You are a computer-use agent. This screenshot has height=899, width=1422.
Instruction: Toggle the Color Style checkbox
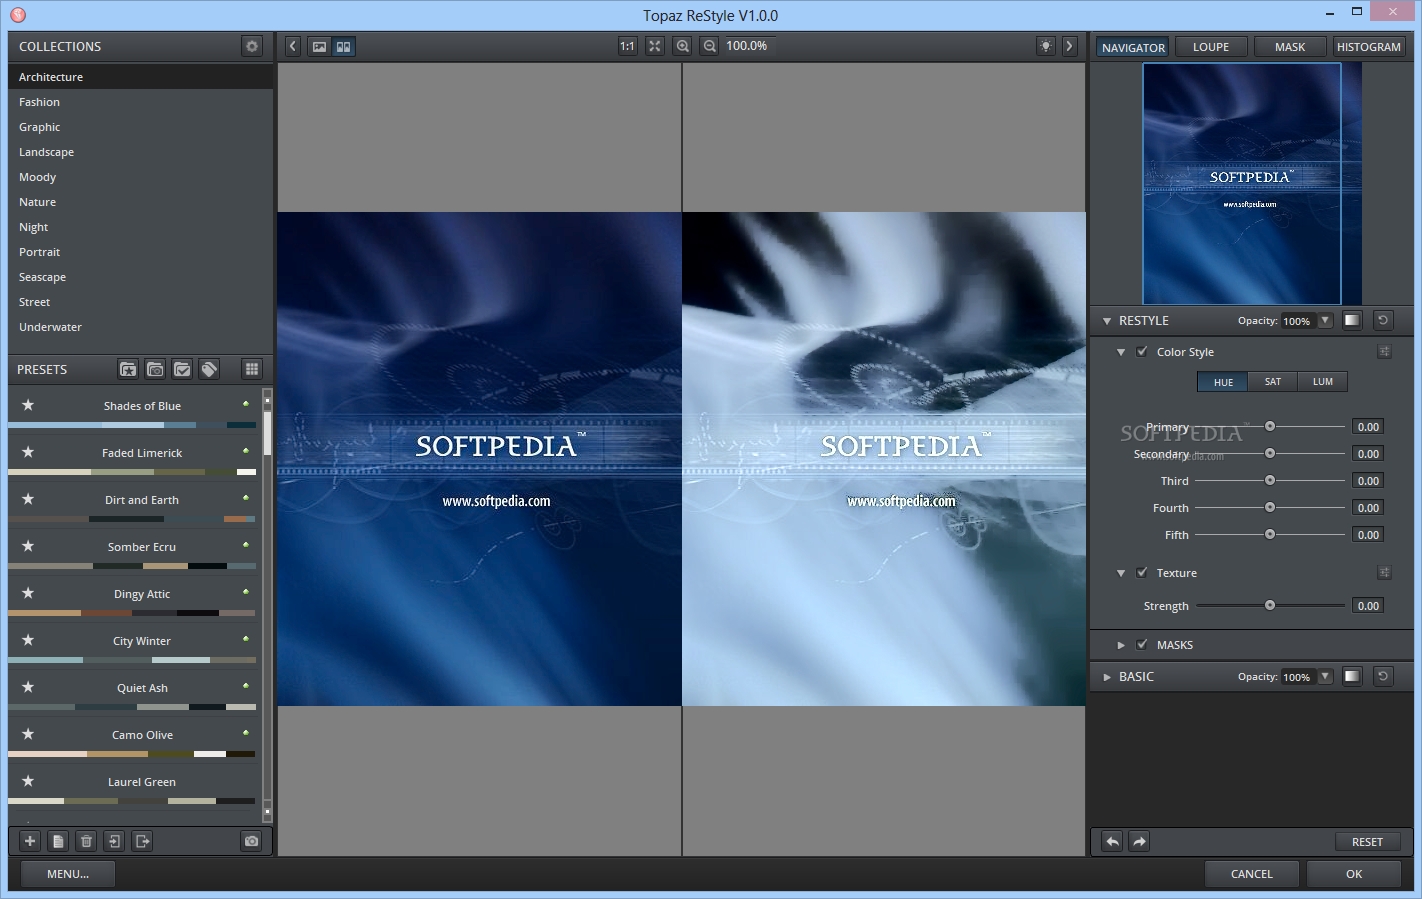coord(1142,351)
